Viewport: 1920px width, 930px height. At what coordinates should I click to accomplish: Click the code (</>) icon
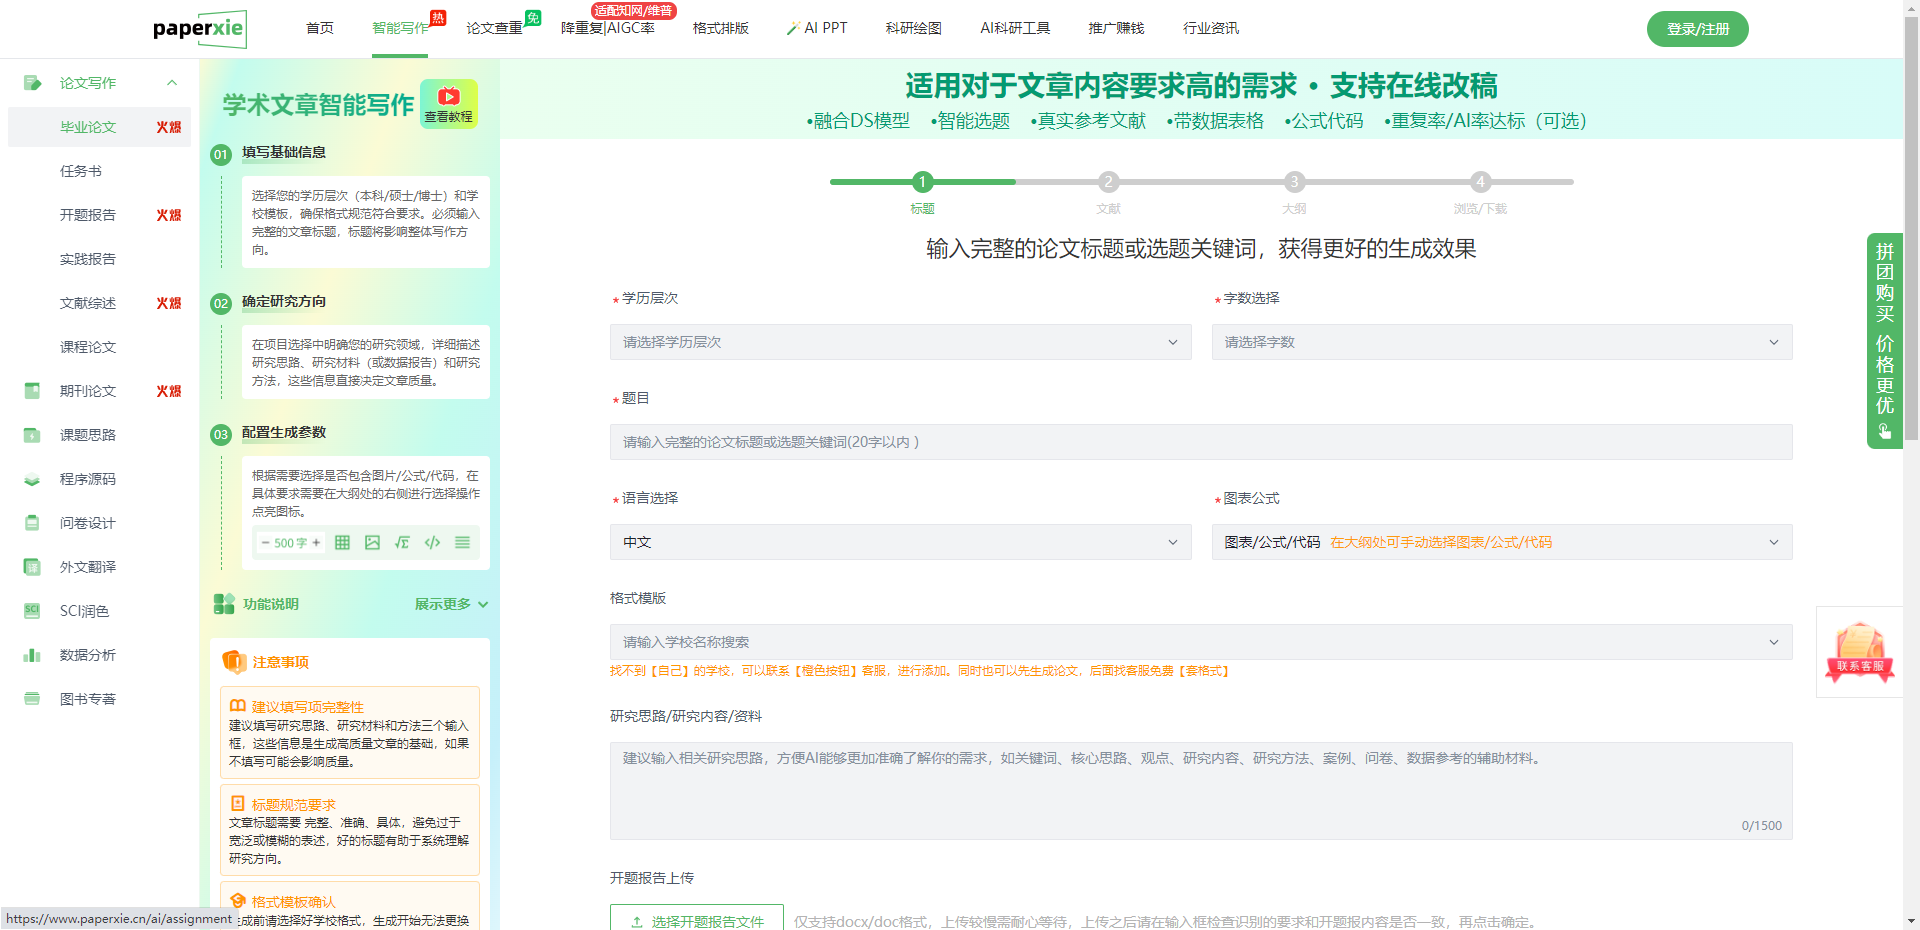432,543
